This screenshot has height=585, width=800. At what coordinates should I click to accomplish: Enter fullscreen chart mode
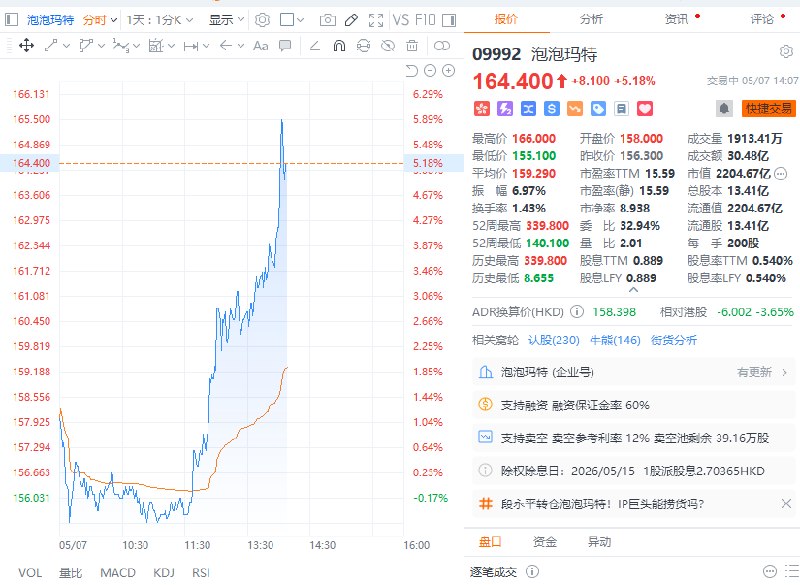coord(376,20)
